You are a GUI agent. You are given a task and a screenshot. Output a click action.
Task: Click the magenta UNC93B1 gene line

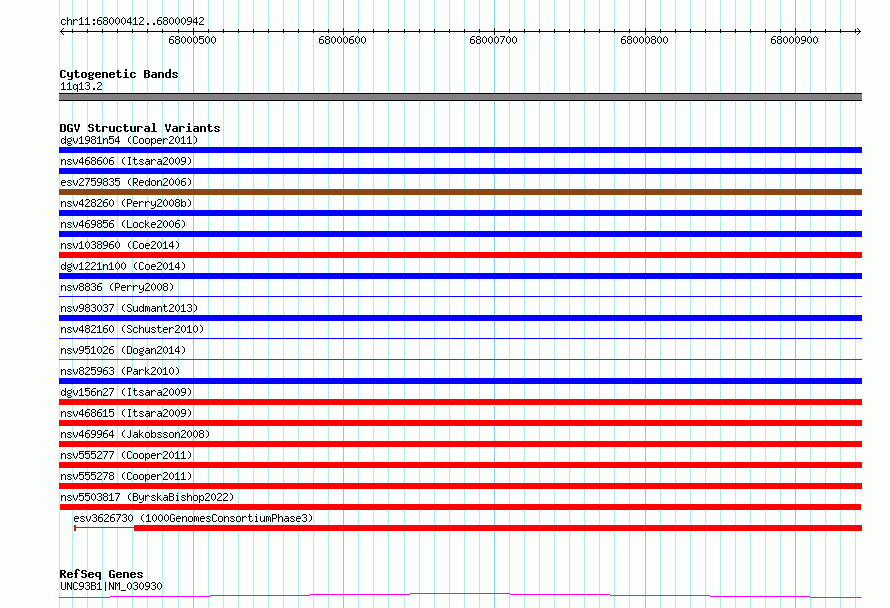coord(460,596)
